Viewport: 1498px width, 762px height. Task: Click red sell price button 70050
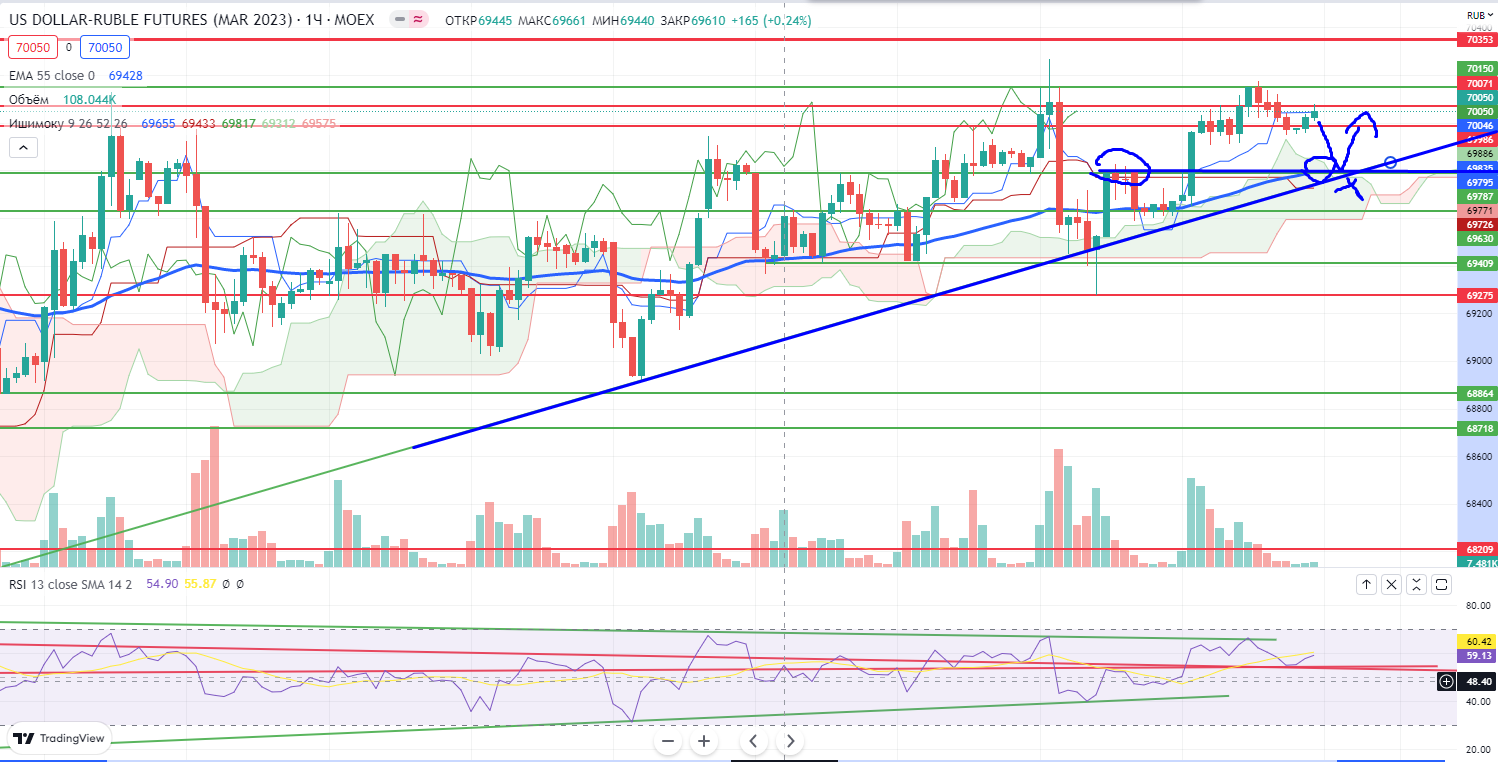pos(32,47)
